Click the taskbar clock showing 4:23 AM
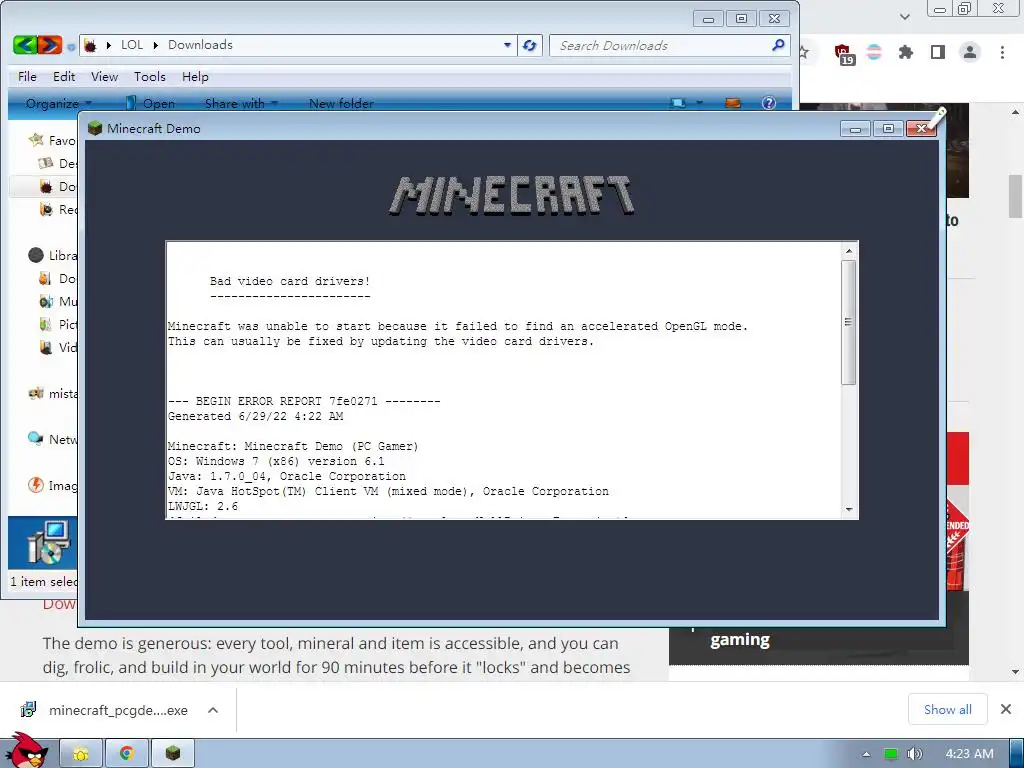The image size is (1024, 768). click(969, 754)
